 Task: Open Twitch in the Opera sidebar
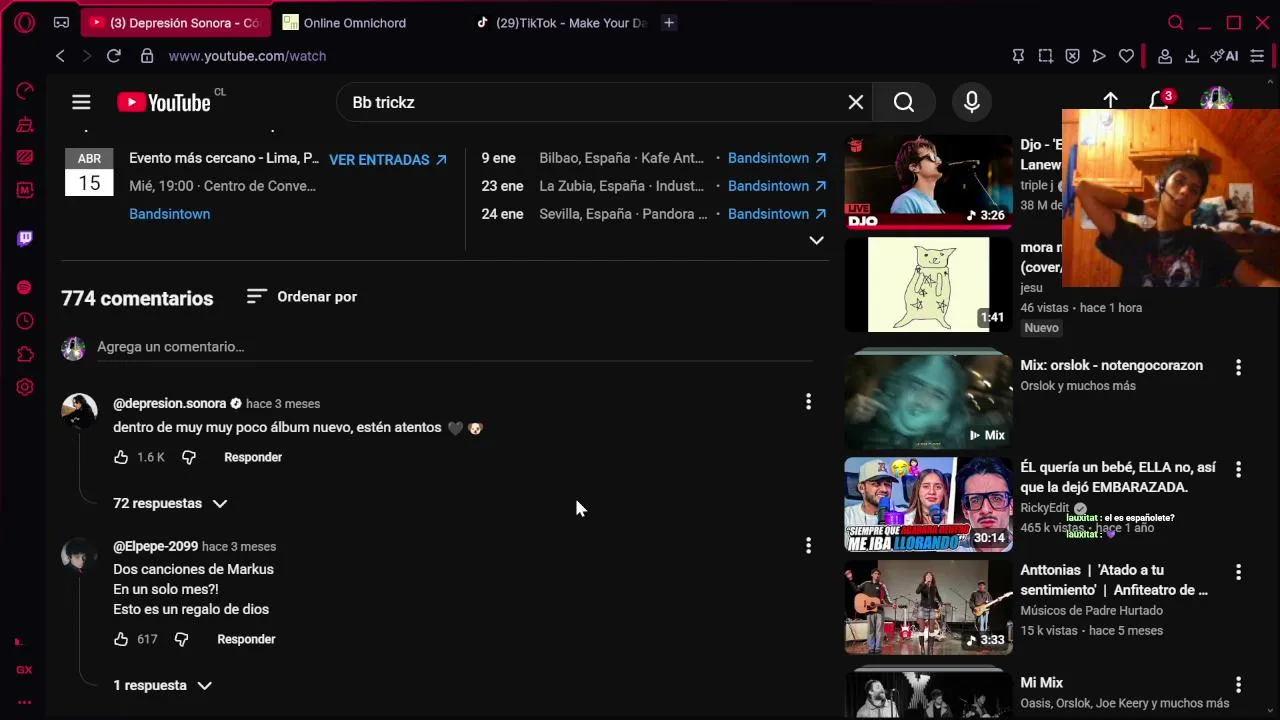pyautogui.click(x=25, y=238)
